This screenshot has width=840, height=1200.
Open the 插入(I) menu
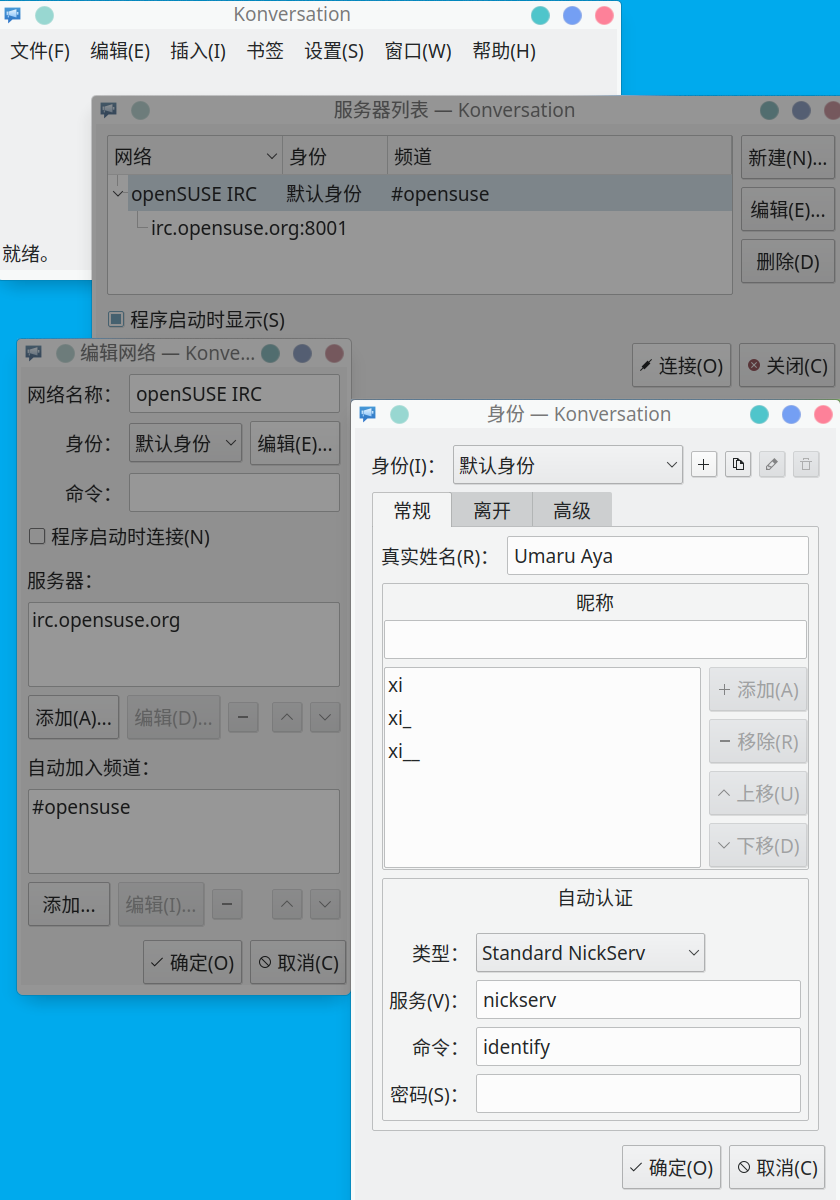click(x=198, y=52)
